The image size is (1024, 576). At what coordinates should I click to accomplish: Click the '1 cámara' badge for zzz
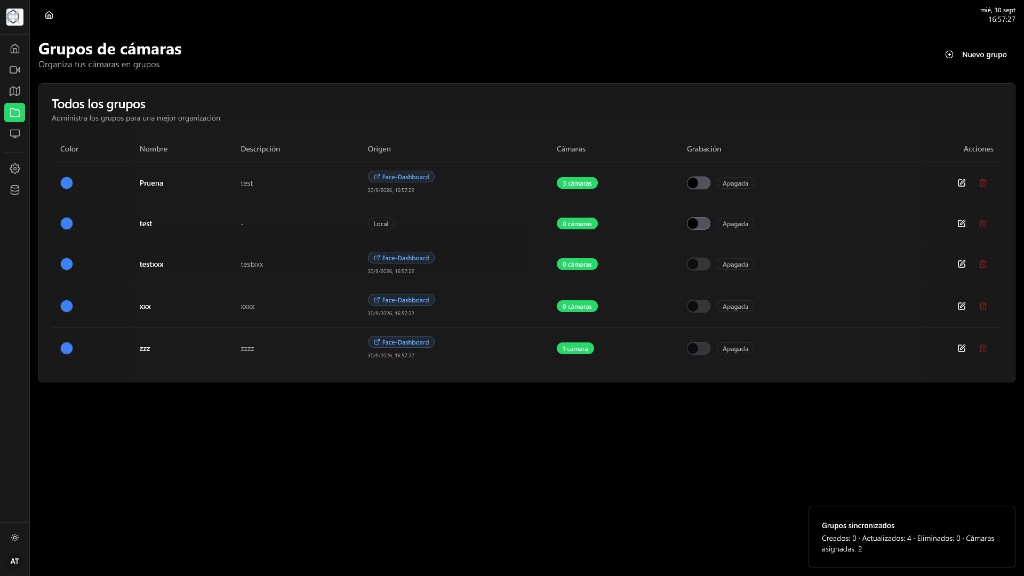point(575,348)
